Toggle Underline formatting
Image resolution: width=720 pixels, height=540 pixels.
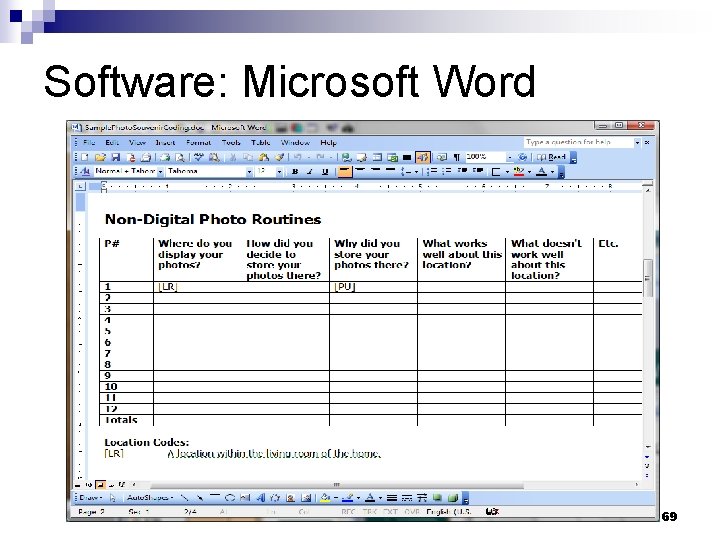tap(325, 172)
